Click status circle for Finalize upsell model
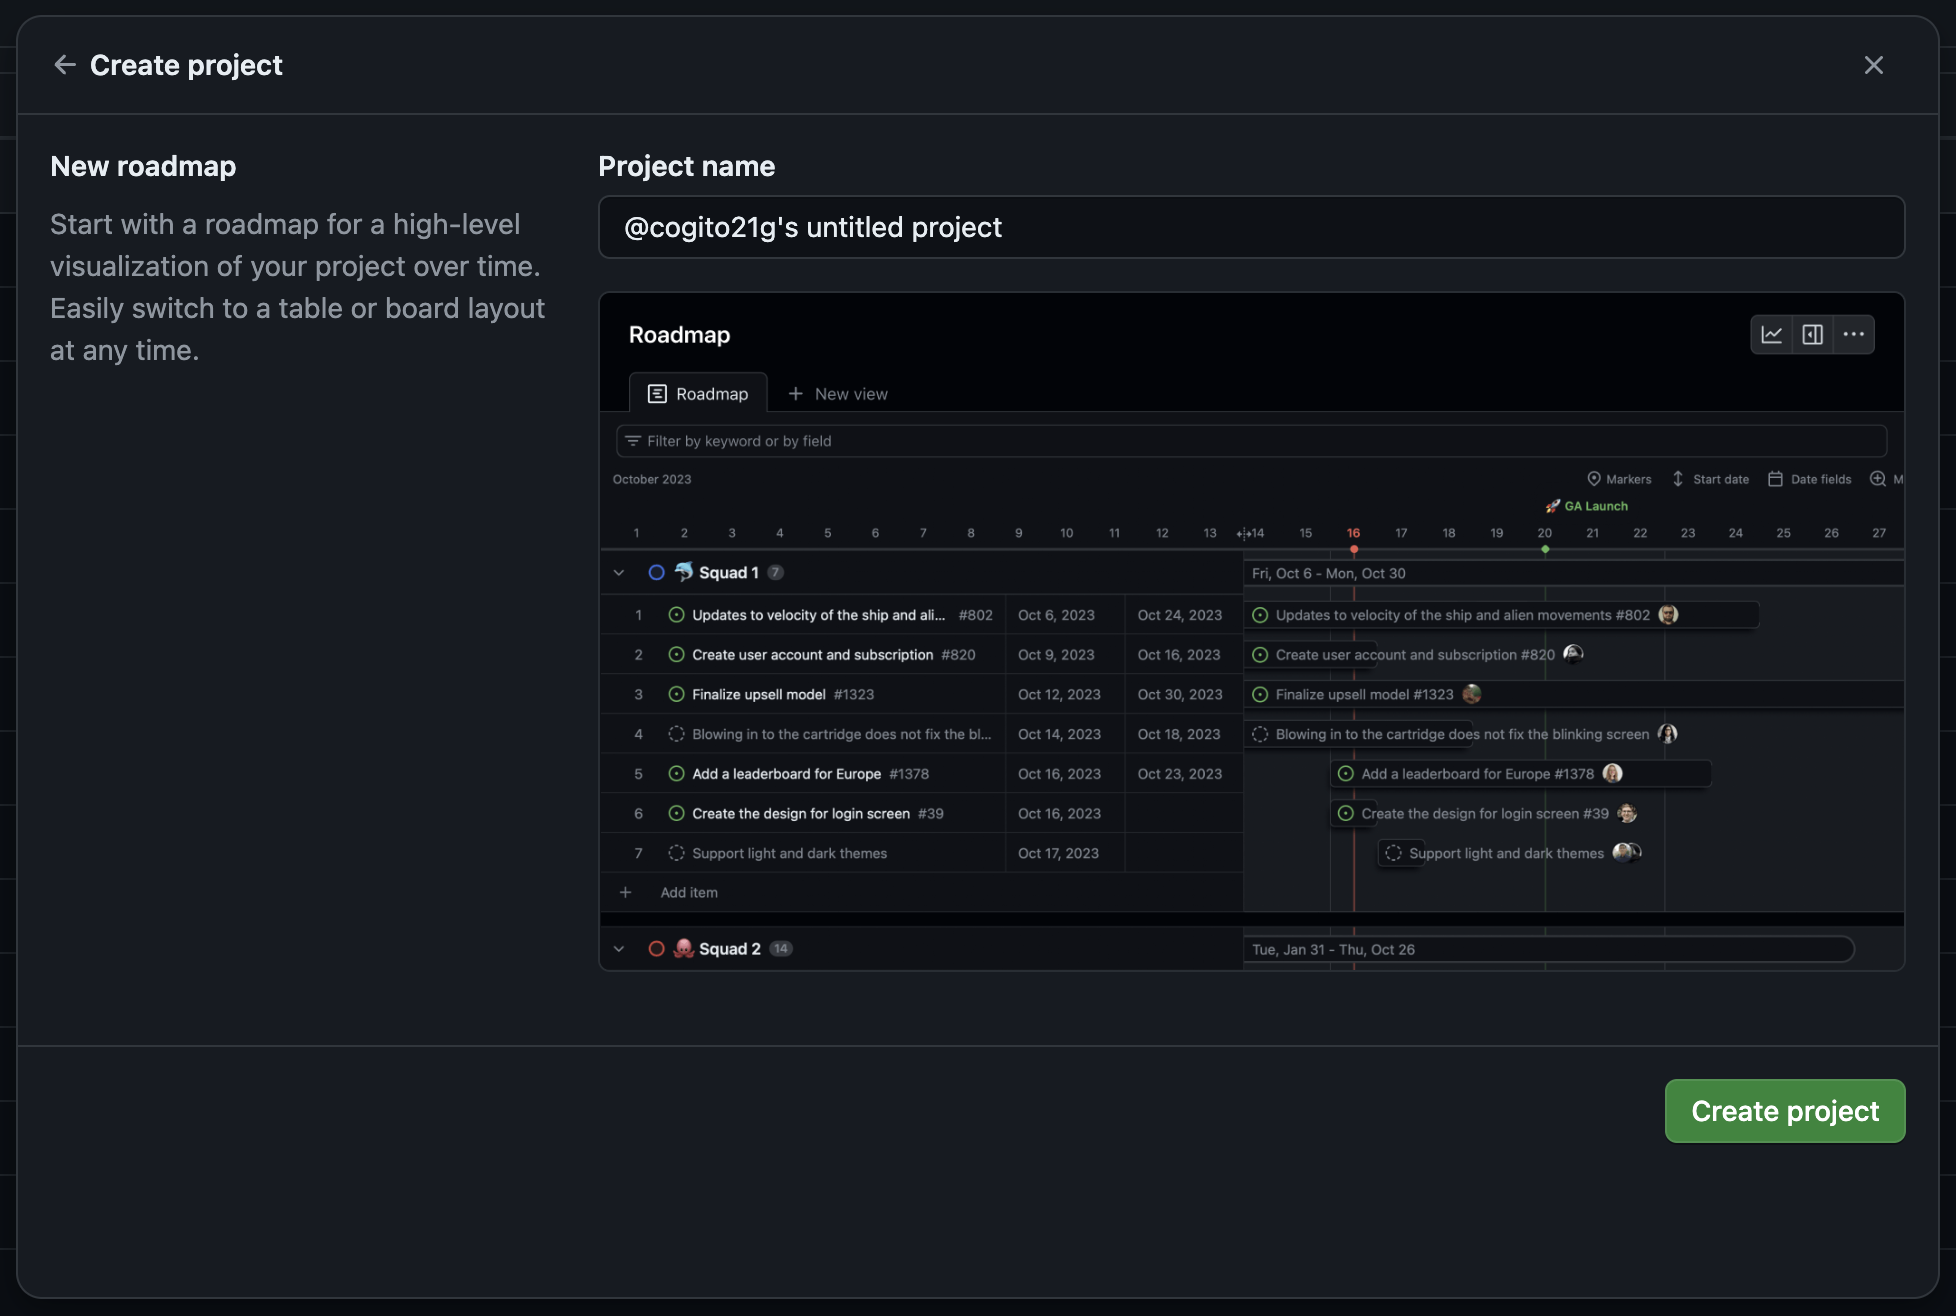Image resolution: width=1956 pixels, height=1316 pixels. (676, 694)
